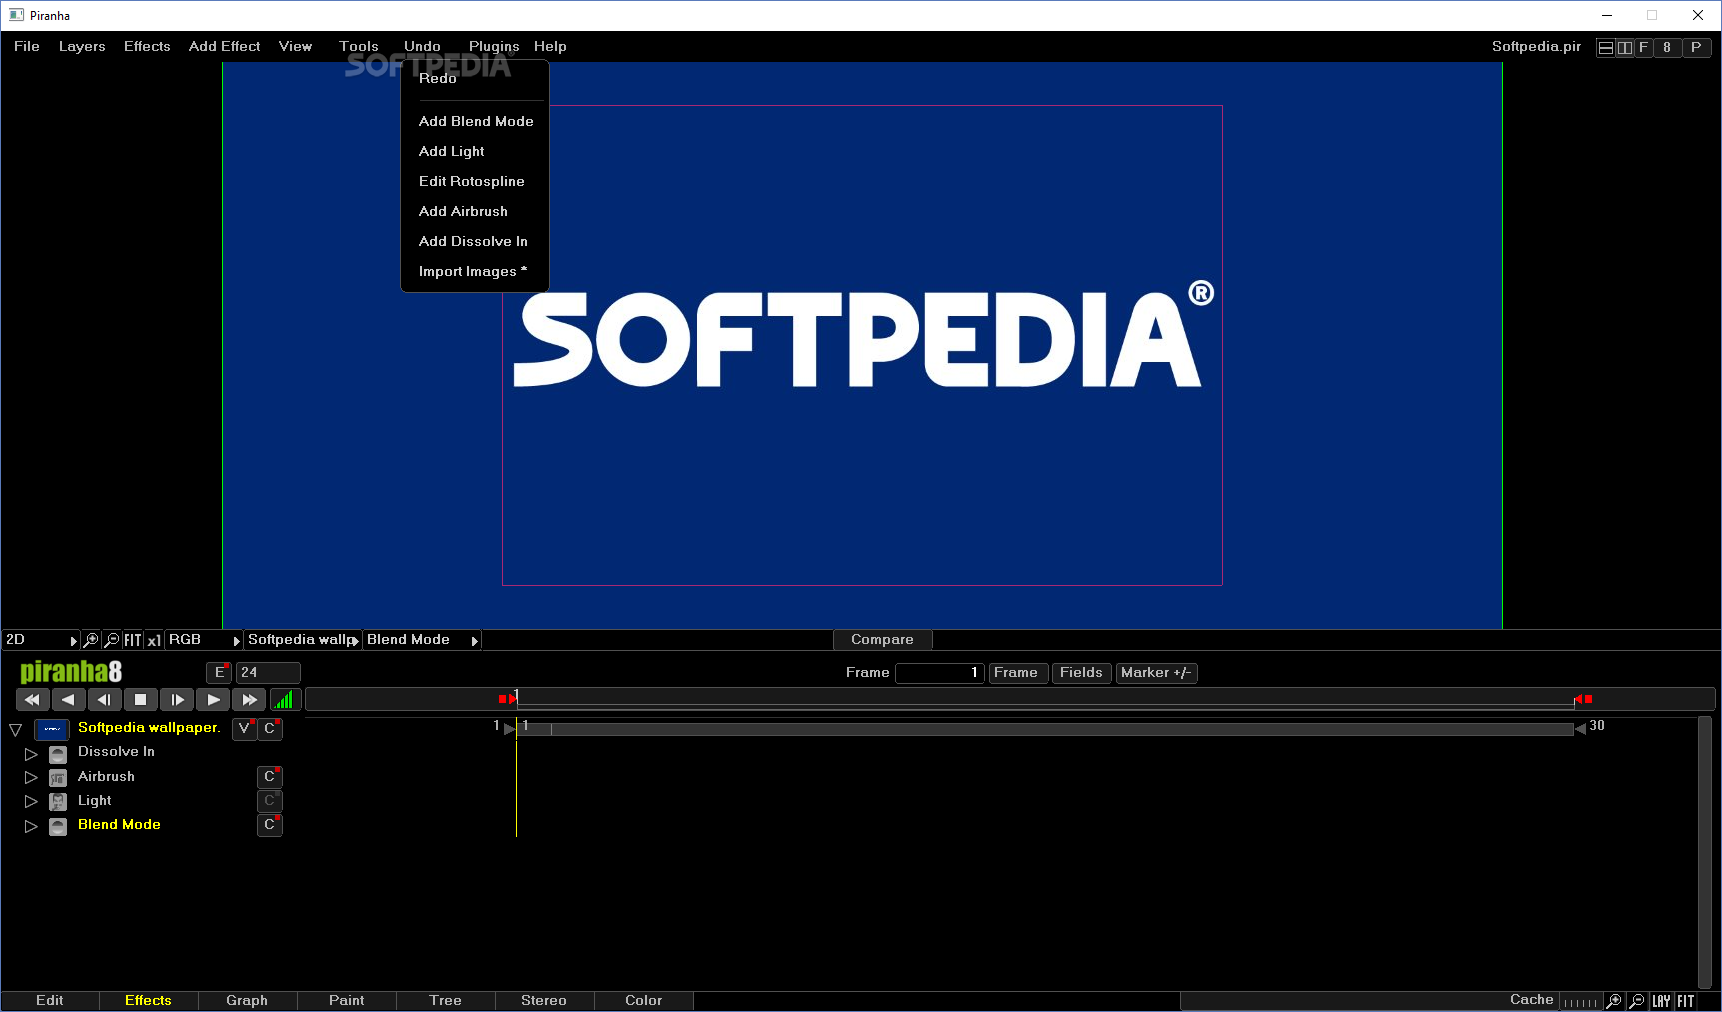Choose Import Images in menu
The height and width of the screenshot is (1012, 1722).
coord(473,271)
